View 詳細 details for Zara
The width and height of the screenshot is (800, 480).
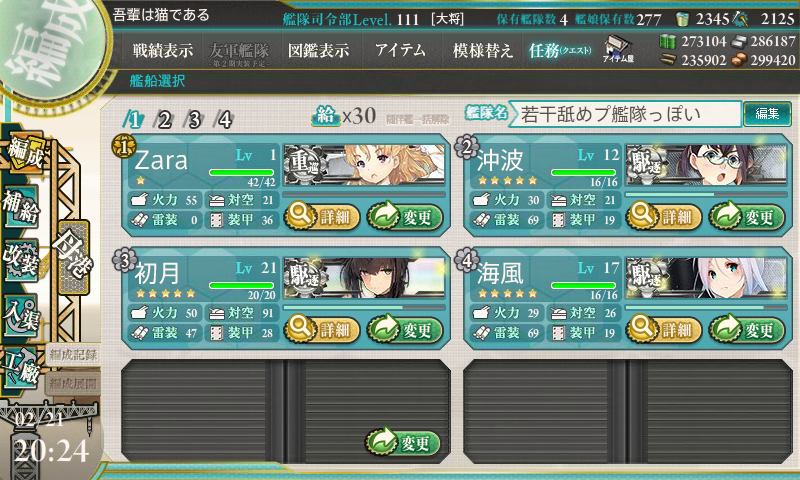coord(322,217)
